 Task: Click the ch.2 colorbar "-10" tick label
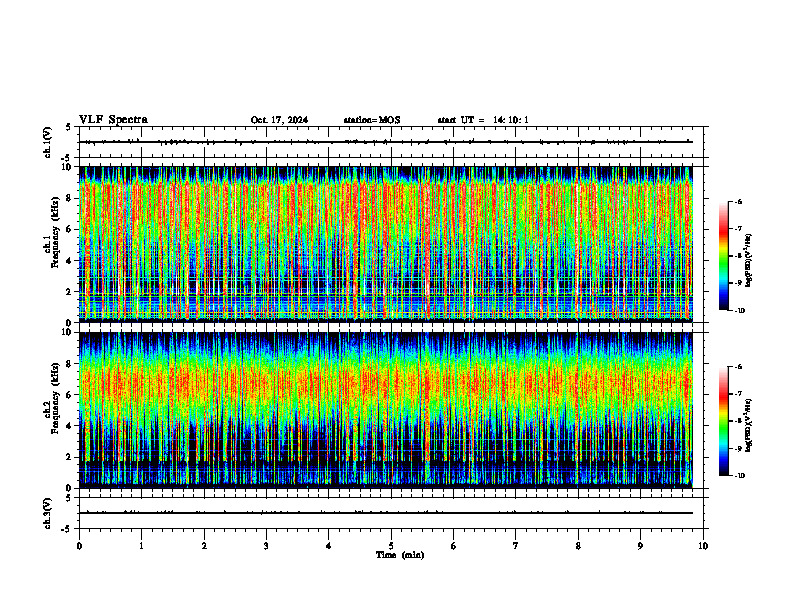[x=739, y=476]
